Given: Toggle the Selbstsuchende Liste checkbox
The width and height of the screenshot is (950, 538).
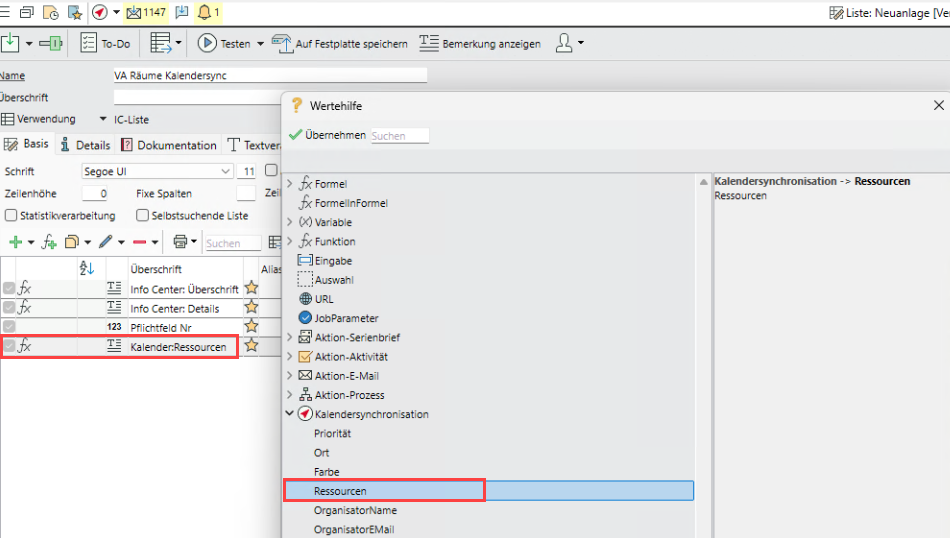Looking at the screenshot, I should [142, 215].
